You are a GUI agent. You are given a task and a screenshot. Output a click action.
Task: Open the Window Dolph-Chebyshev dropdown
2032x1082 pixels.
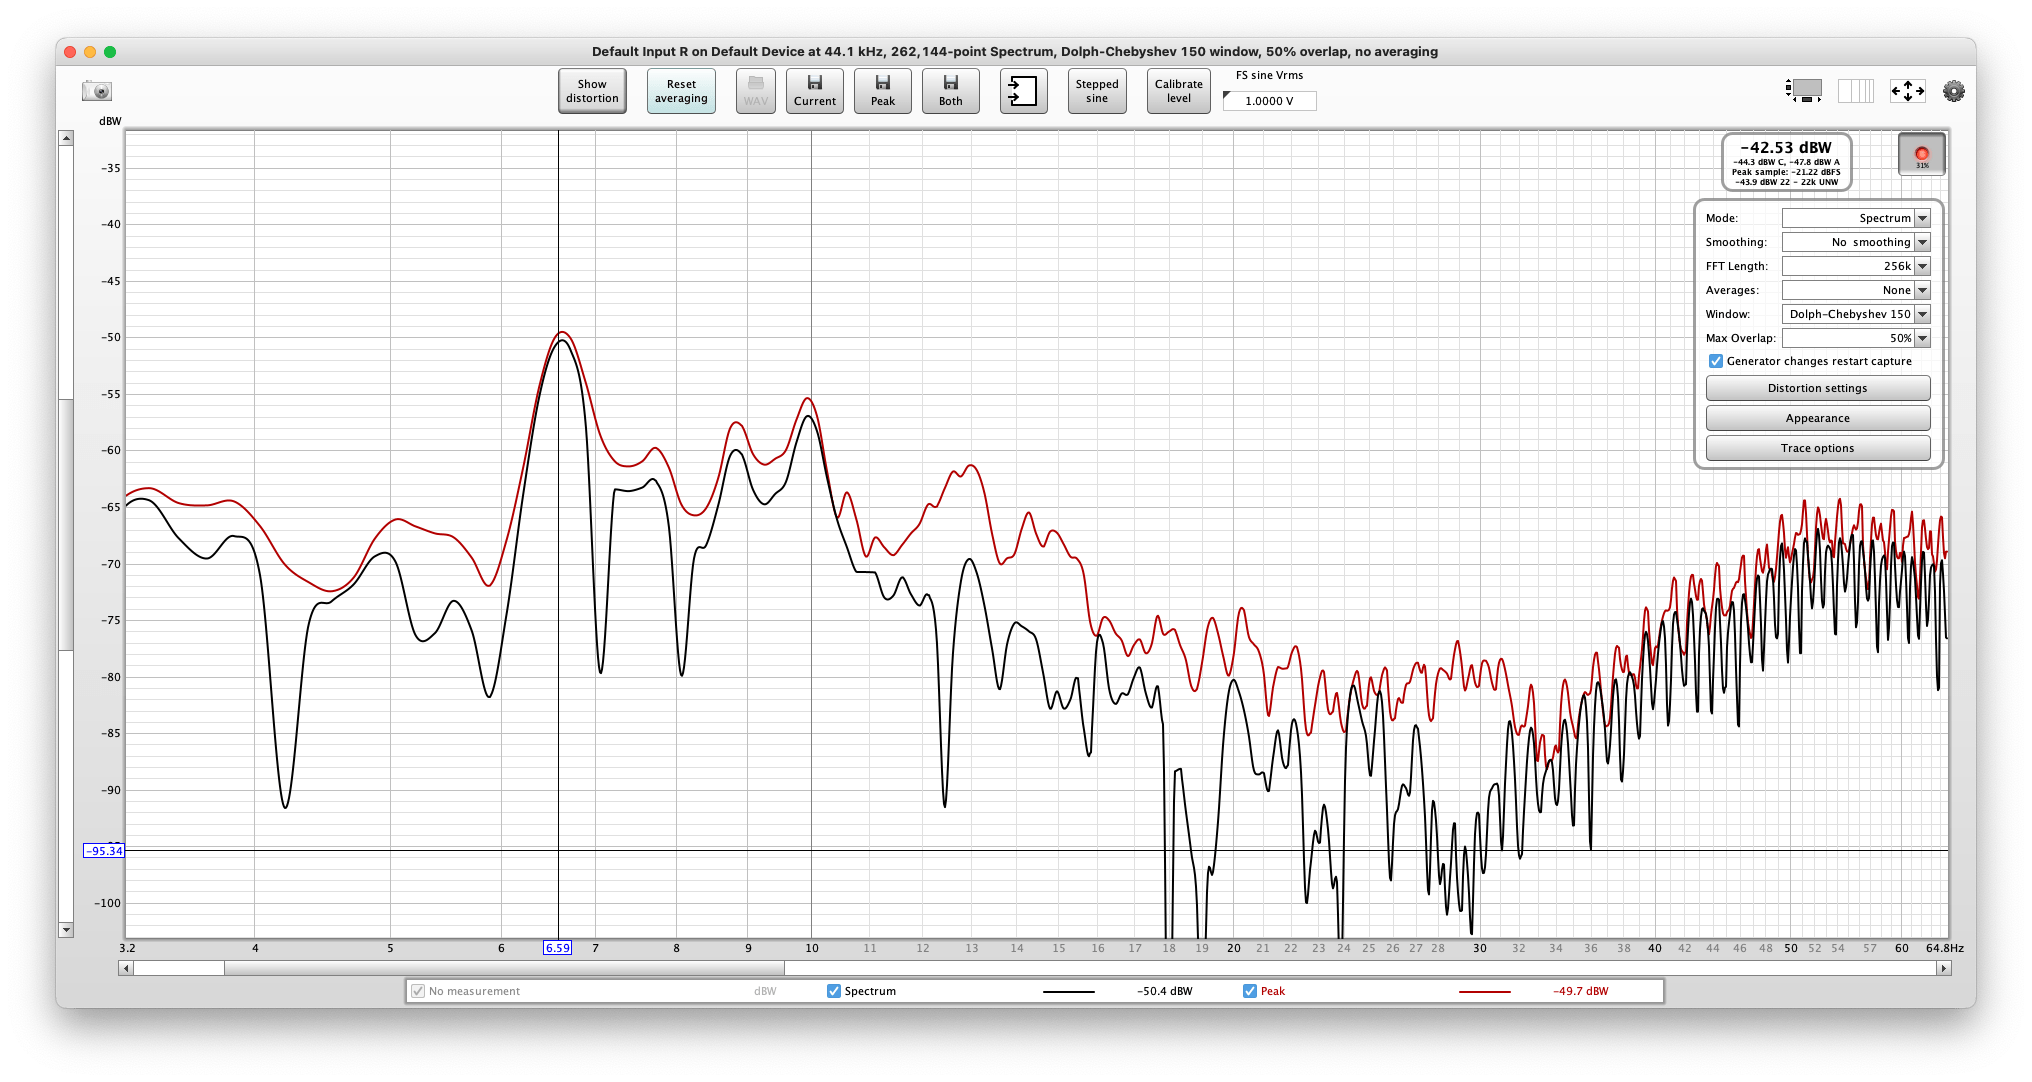point(1856,314)
